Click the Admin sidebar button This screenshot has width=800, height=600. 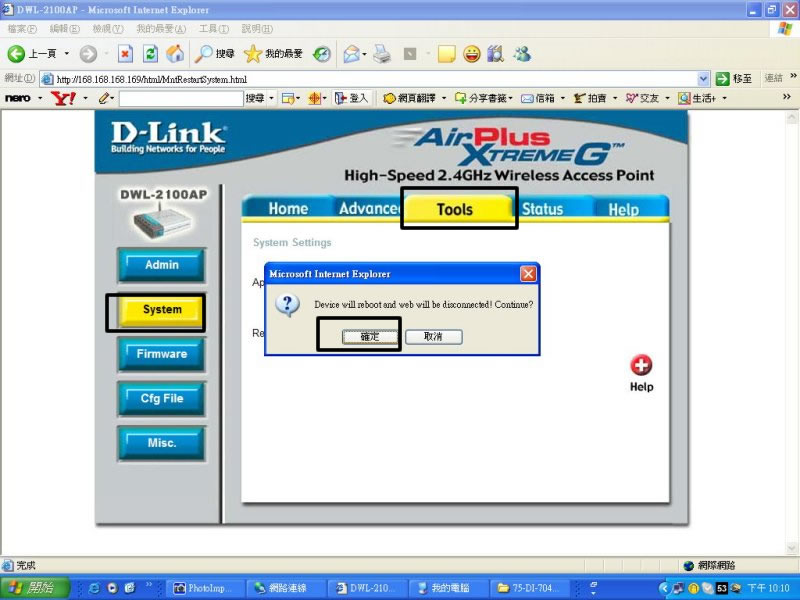[x=162, y=265]
